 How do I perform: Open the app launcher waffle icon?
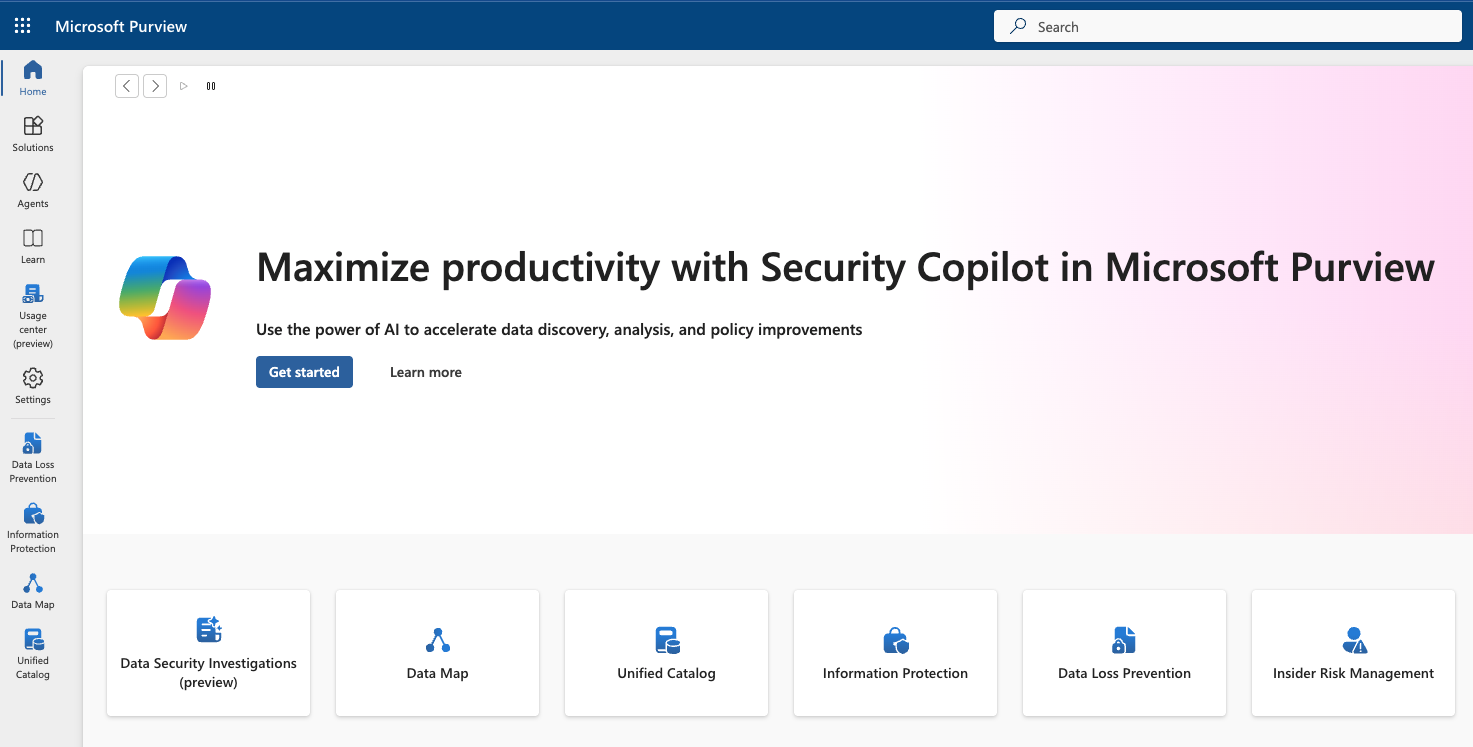tap(22, 26)
